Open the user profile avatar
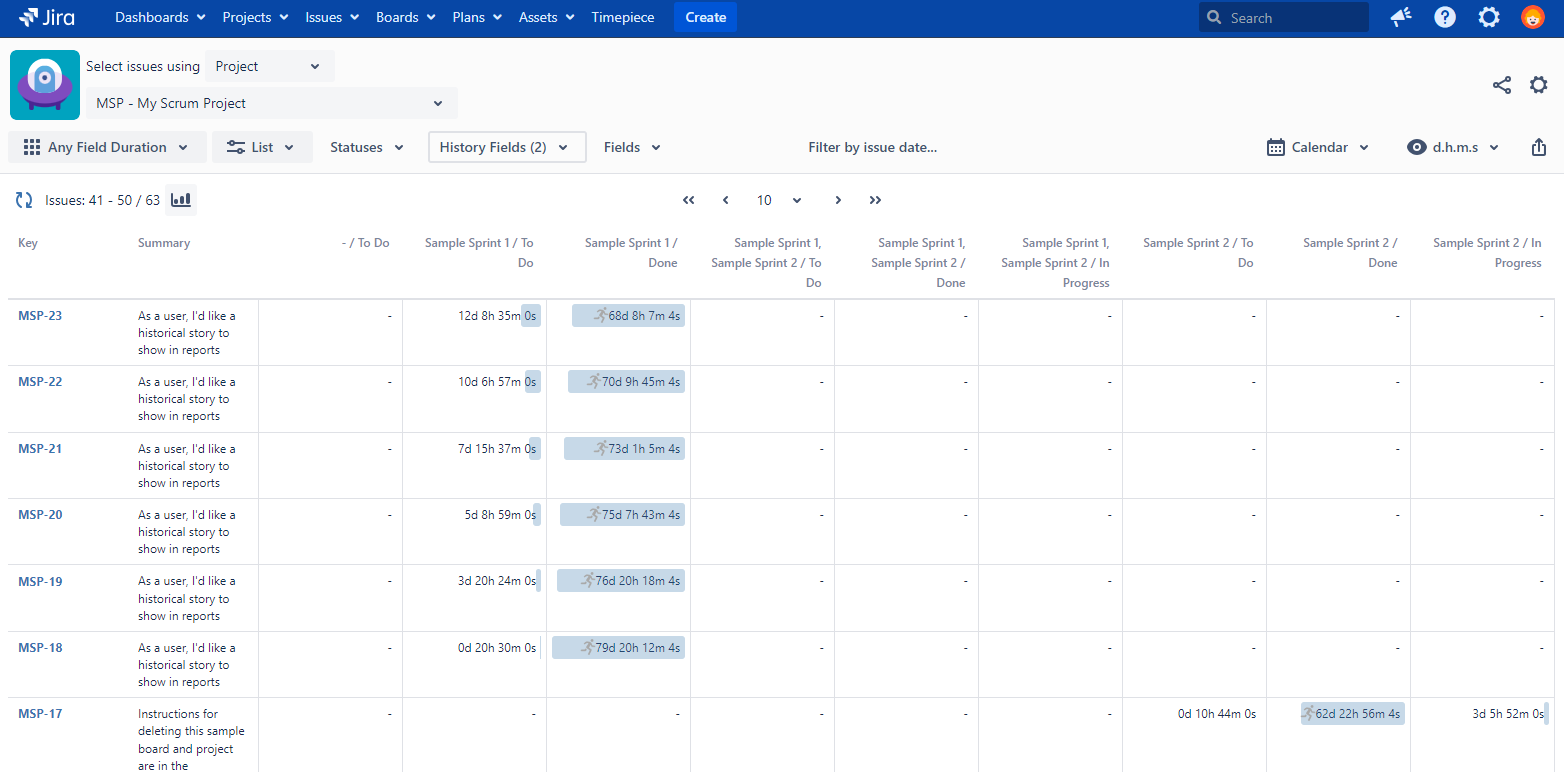Screen dimensions: 1564x772 1532,17
